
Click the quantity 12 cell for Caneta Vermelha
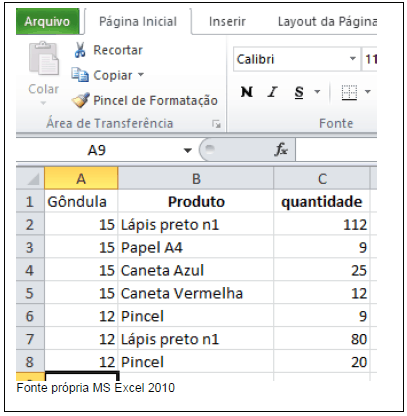(322, 293)
